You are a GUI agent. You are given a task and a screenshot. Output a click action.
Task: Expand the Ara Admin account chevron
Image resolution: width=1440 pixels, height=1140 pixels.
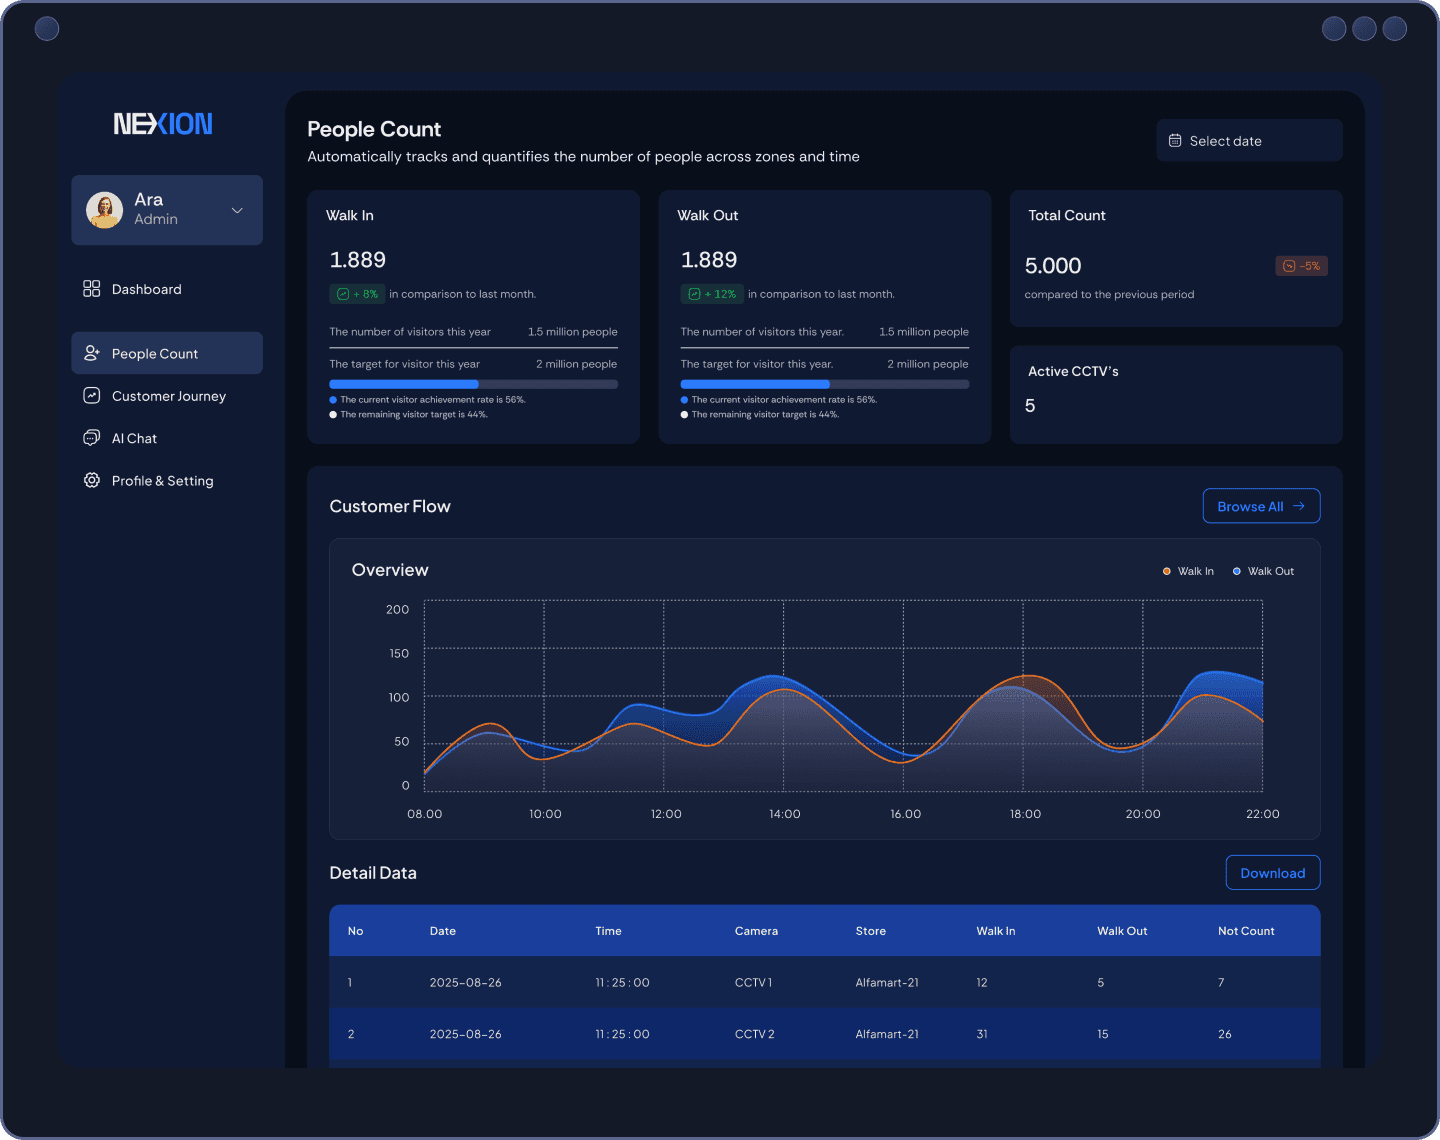pyautogui.click(x=237, y=210)
